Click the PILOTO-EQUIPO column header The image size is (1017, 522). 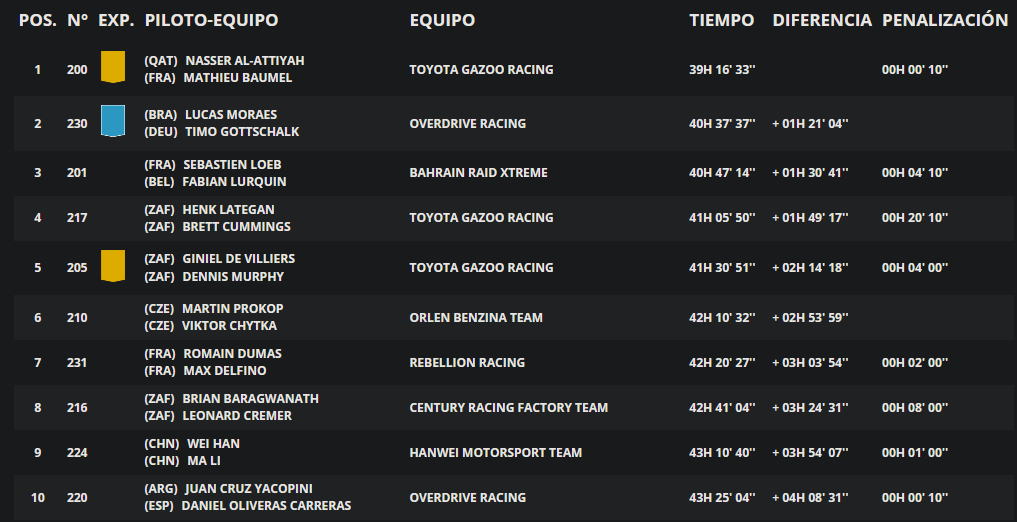click(x=211, y=20)
